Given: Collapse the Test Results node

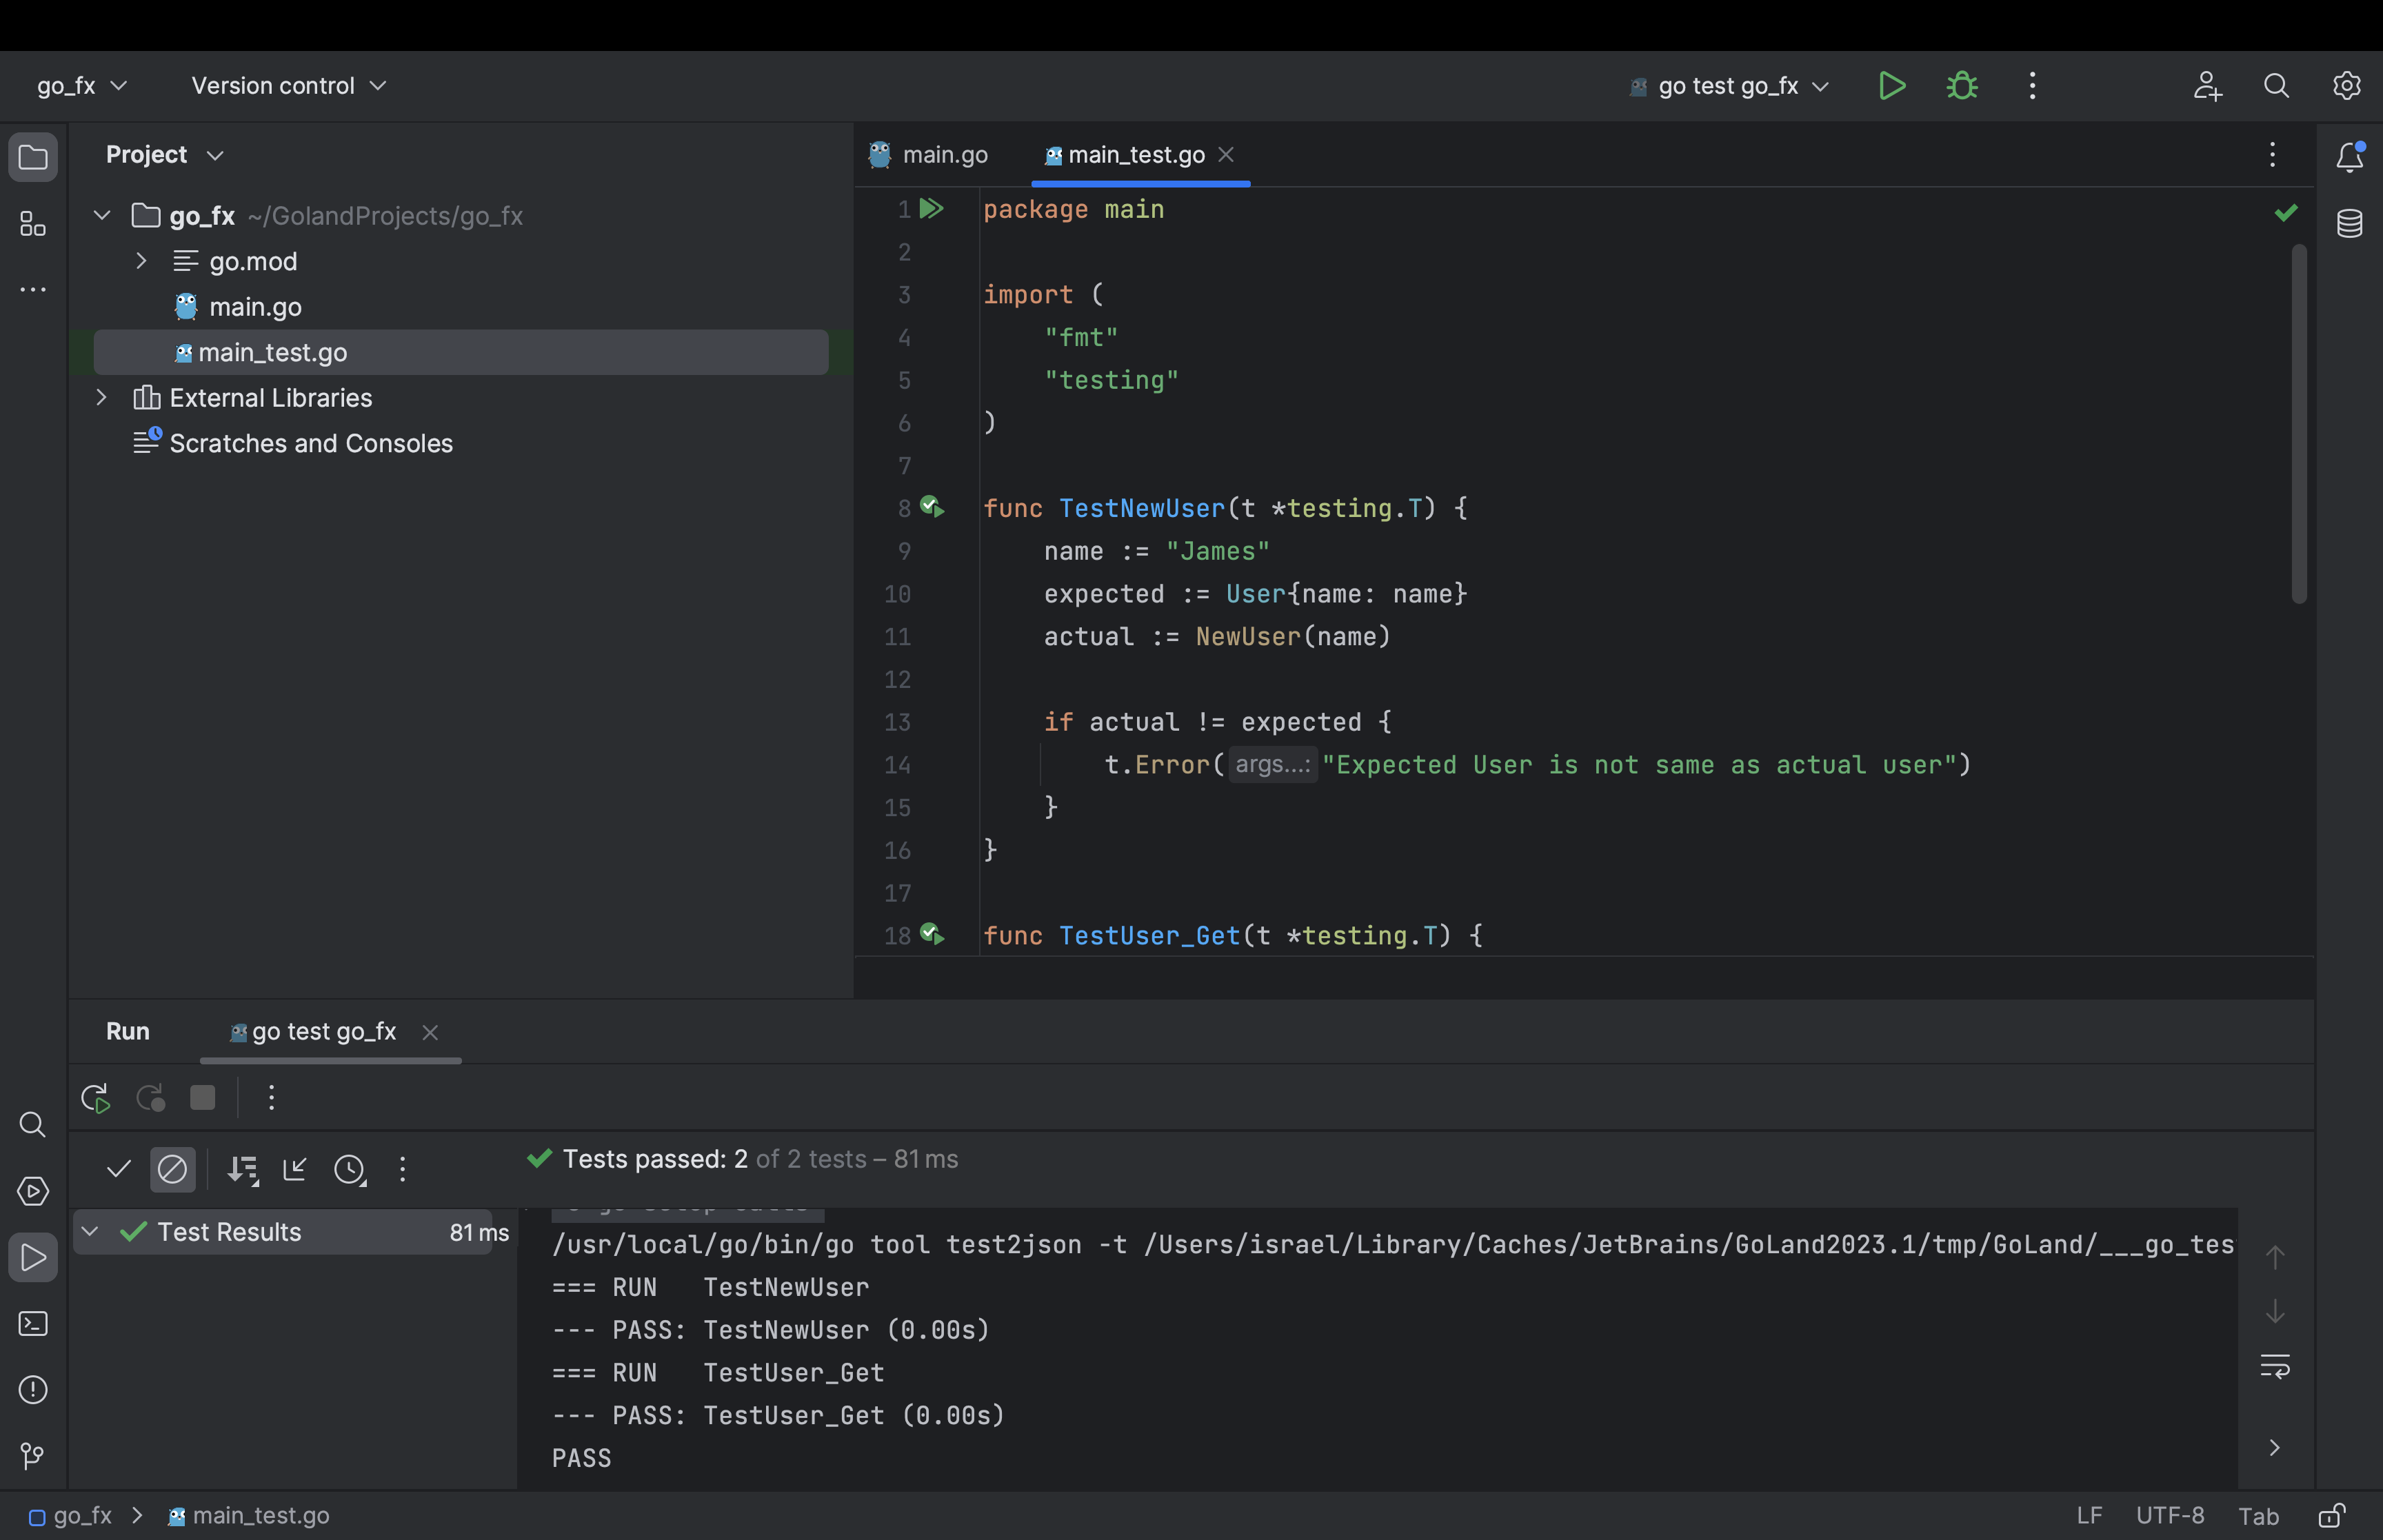Looking at the screenshot, I should point(90,1231).
